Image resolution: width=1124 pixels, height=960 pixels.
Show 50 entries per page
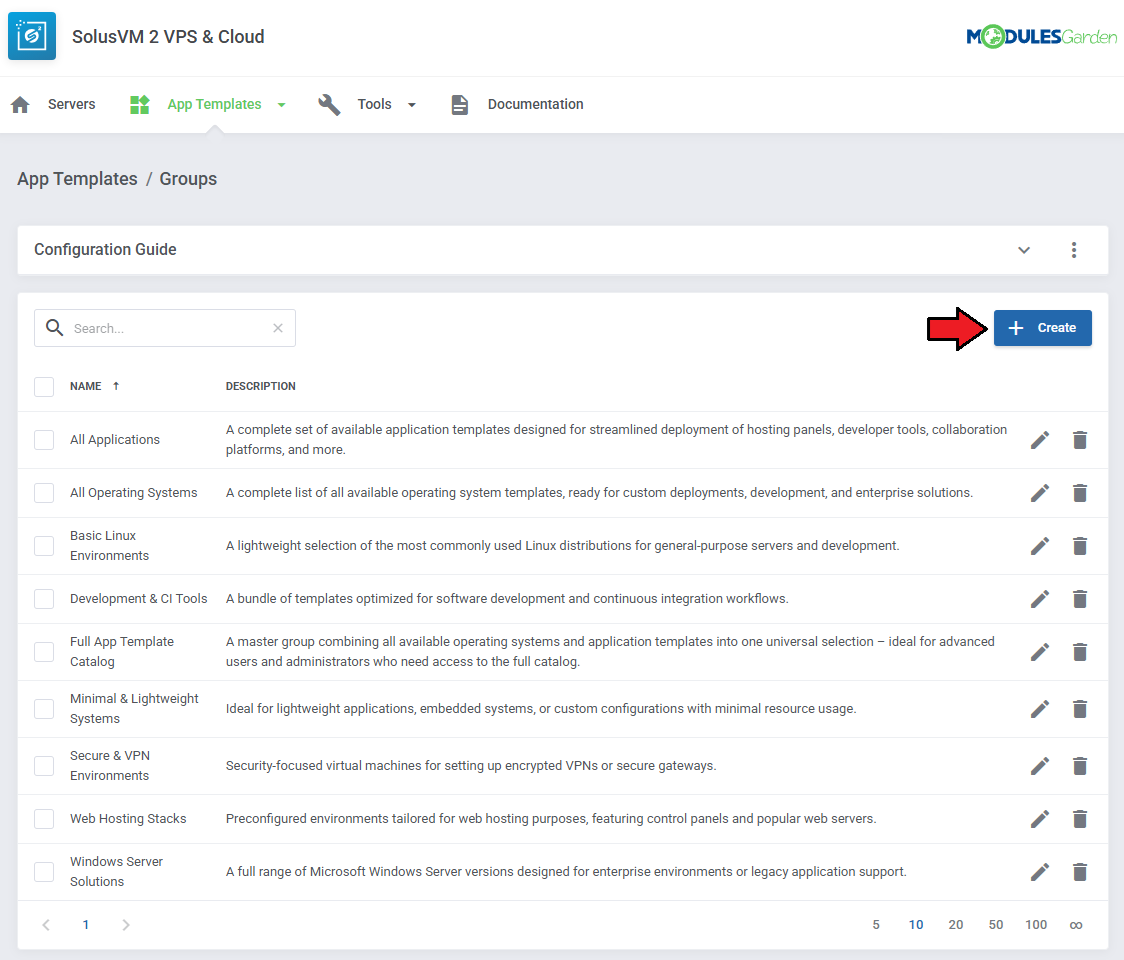[996, 925]
